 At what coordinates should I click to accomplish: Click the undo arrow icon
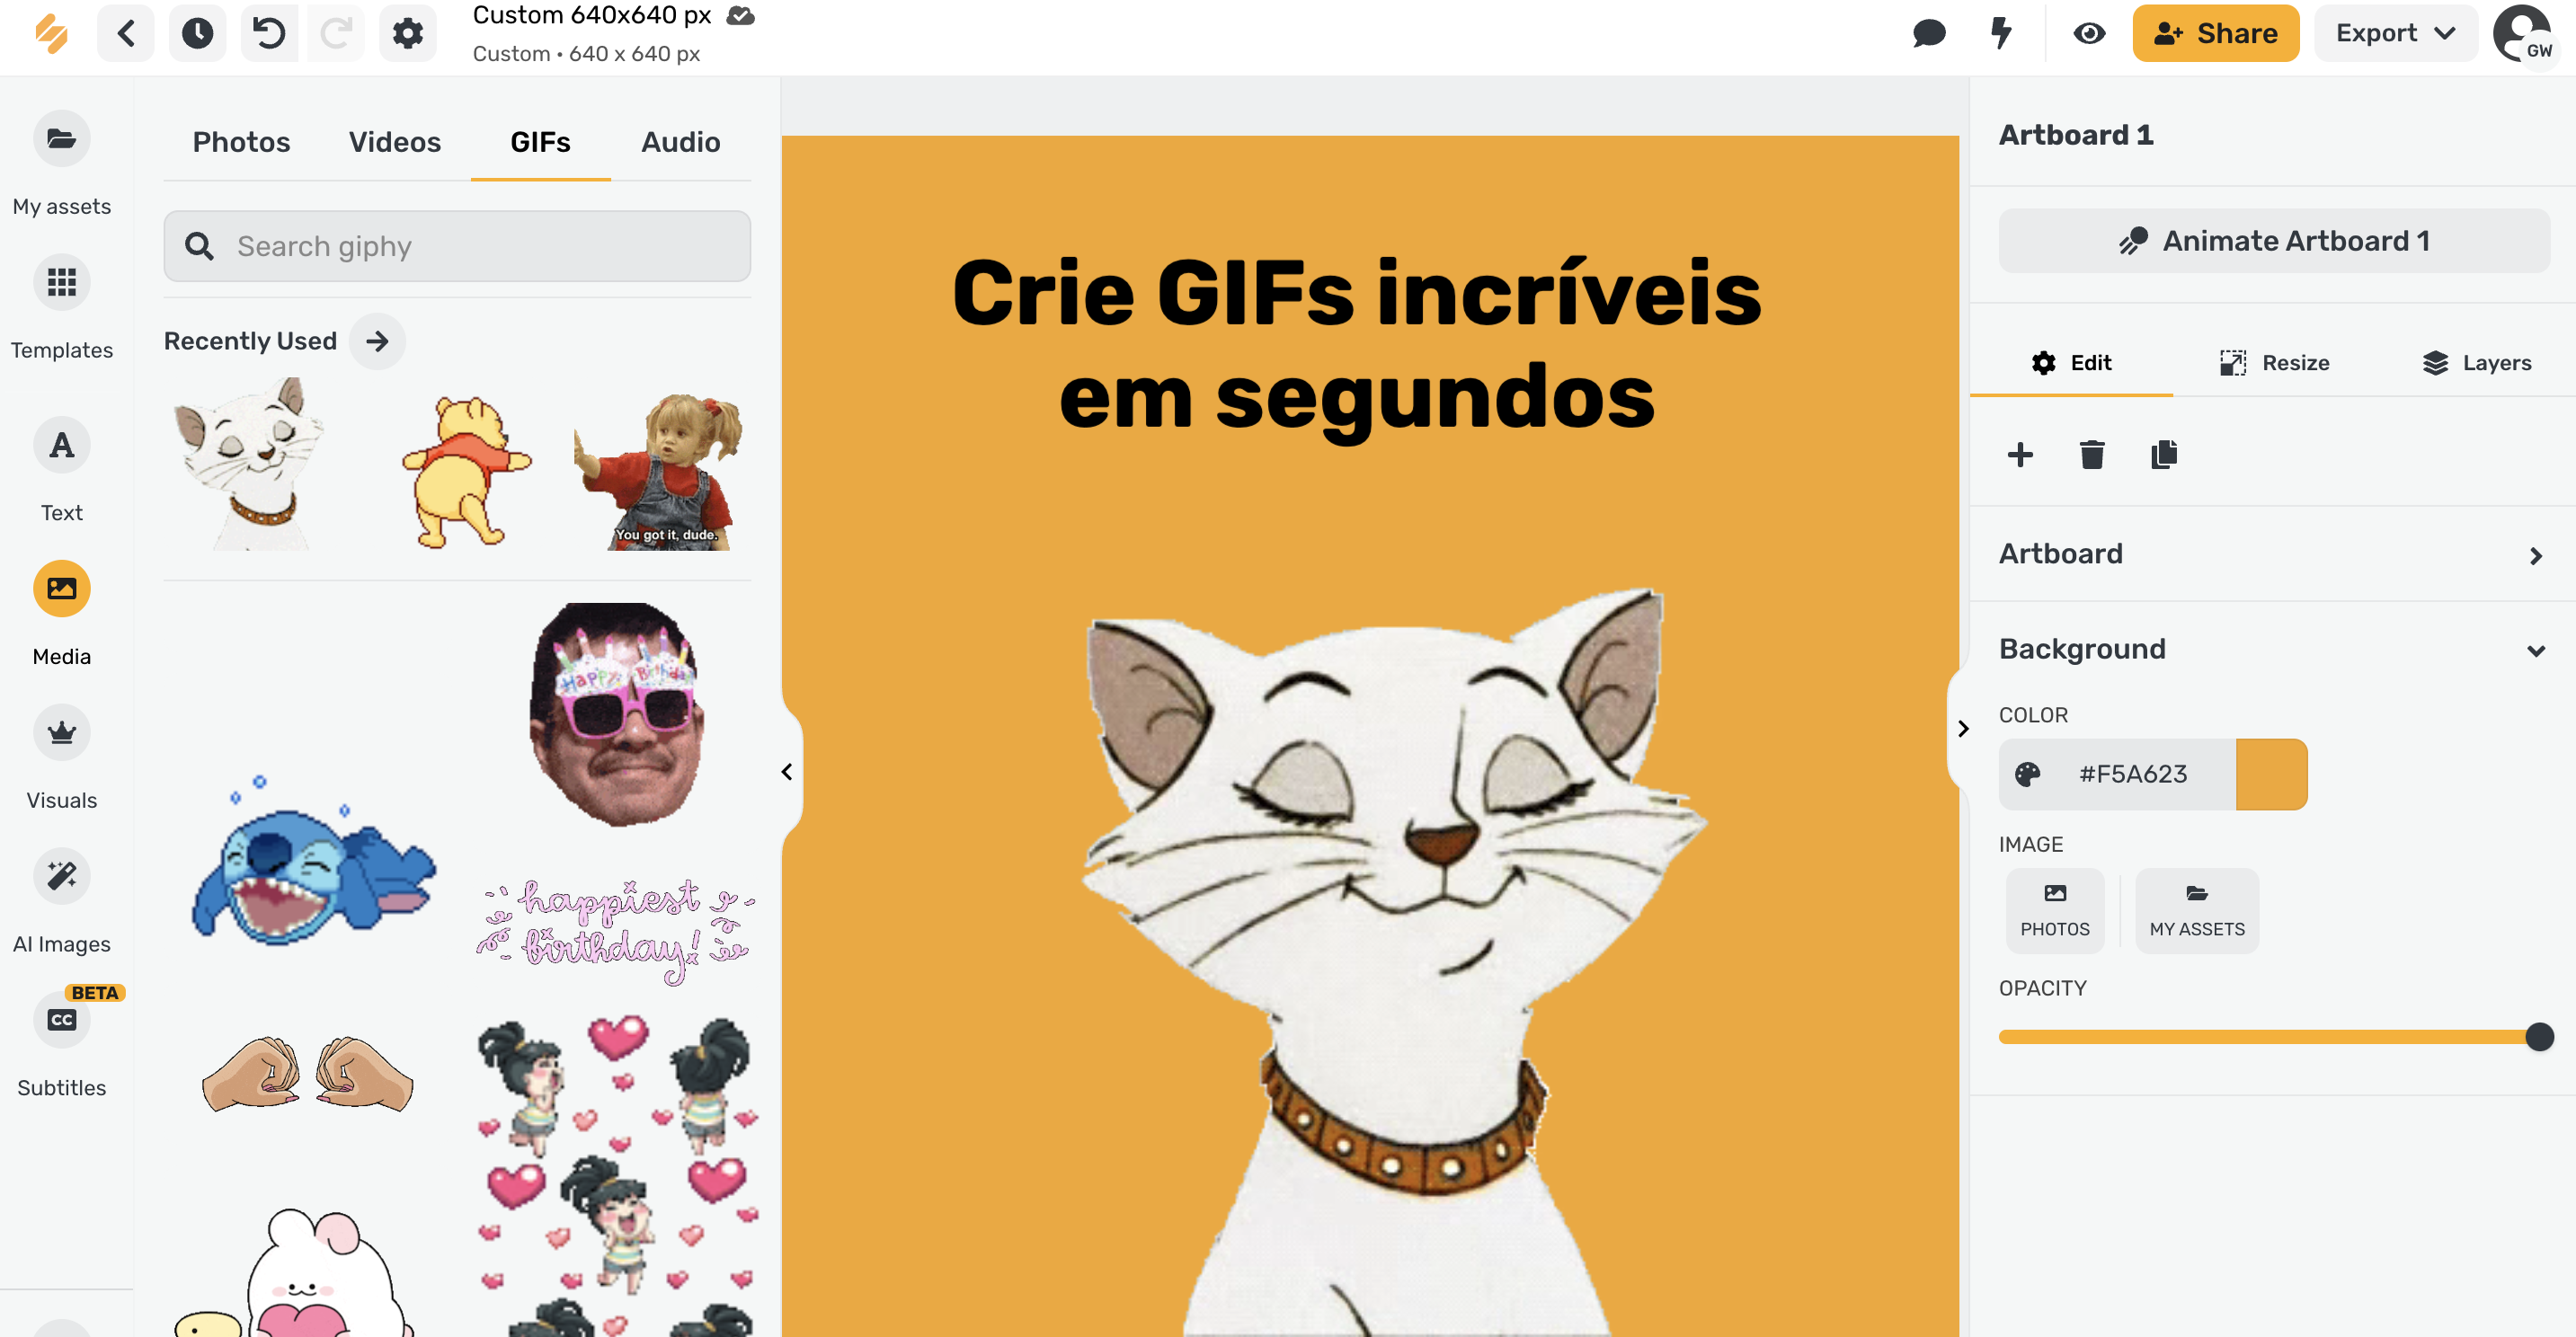tap(268, 34)
